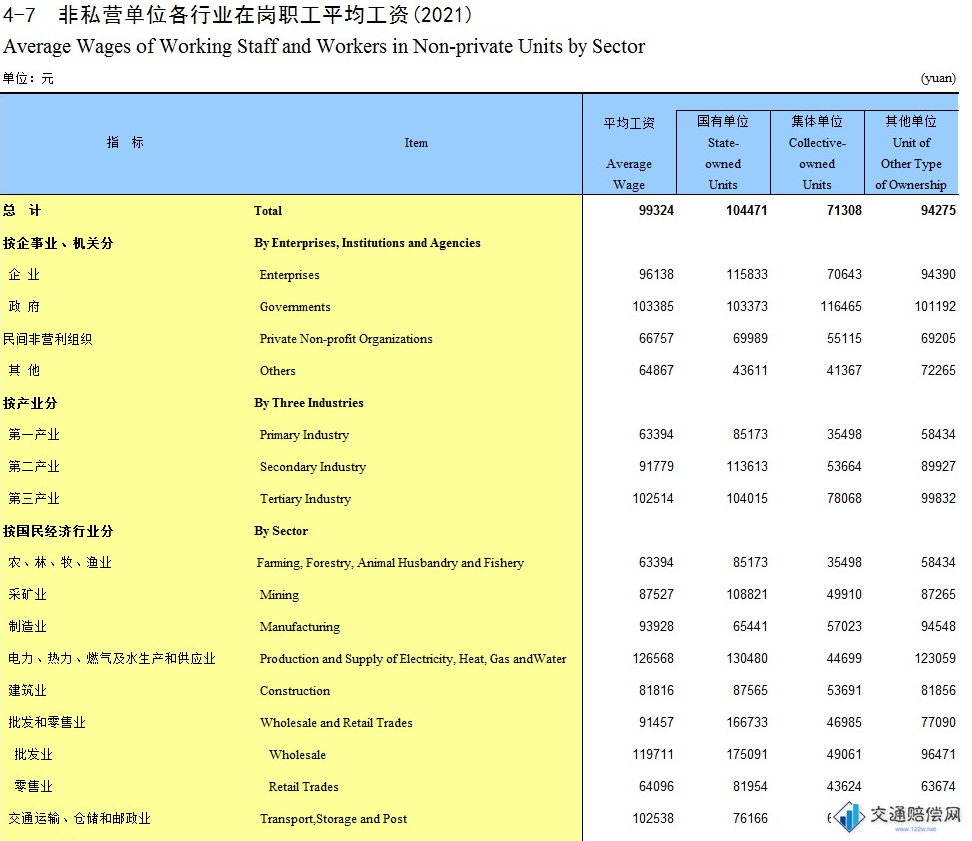Click the '指 标' column header
Image resolution: width=972 pixels, height=841 pixels.
tap(125, 143)
